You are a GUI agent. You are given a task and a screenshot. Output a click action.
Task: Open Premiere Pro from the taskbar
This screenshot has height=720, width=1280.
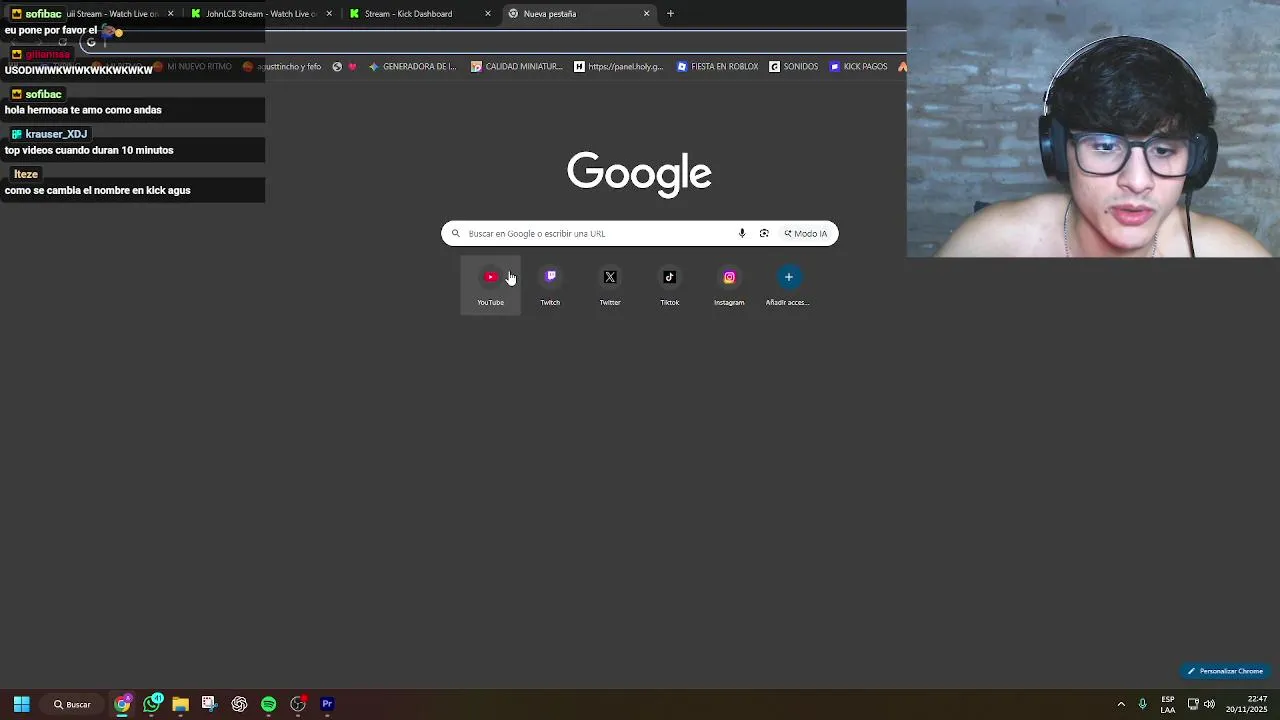(x=327, y=704)
